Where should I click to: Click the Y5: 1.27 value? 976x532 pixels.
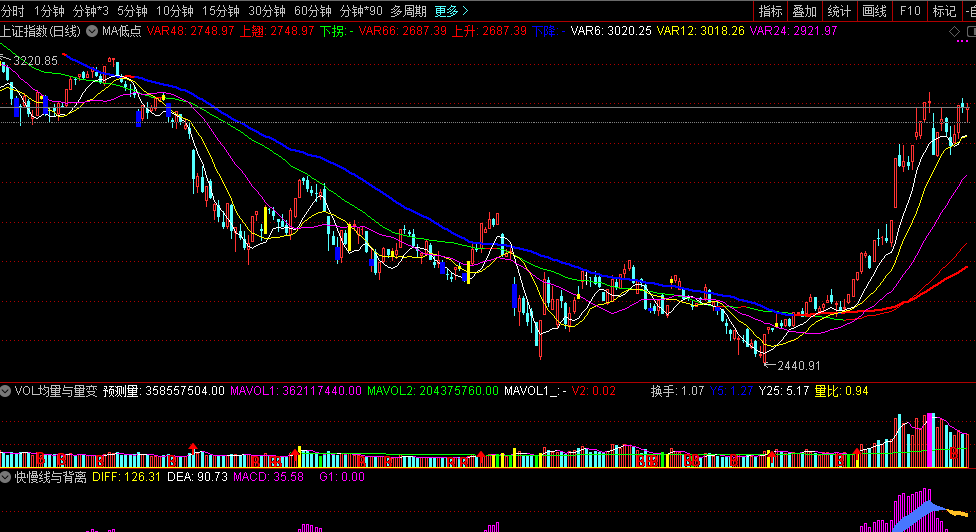pos(731,391)
